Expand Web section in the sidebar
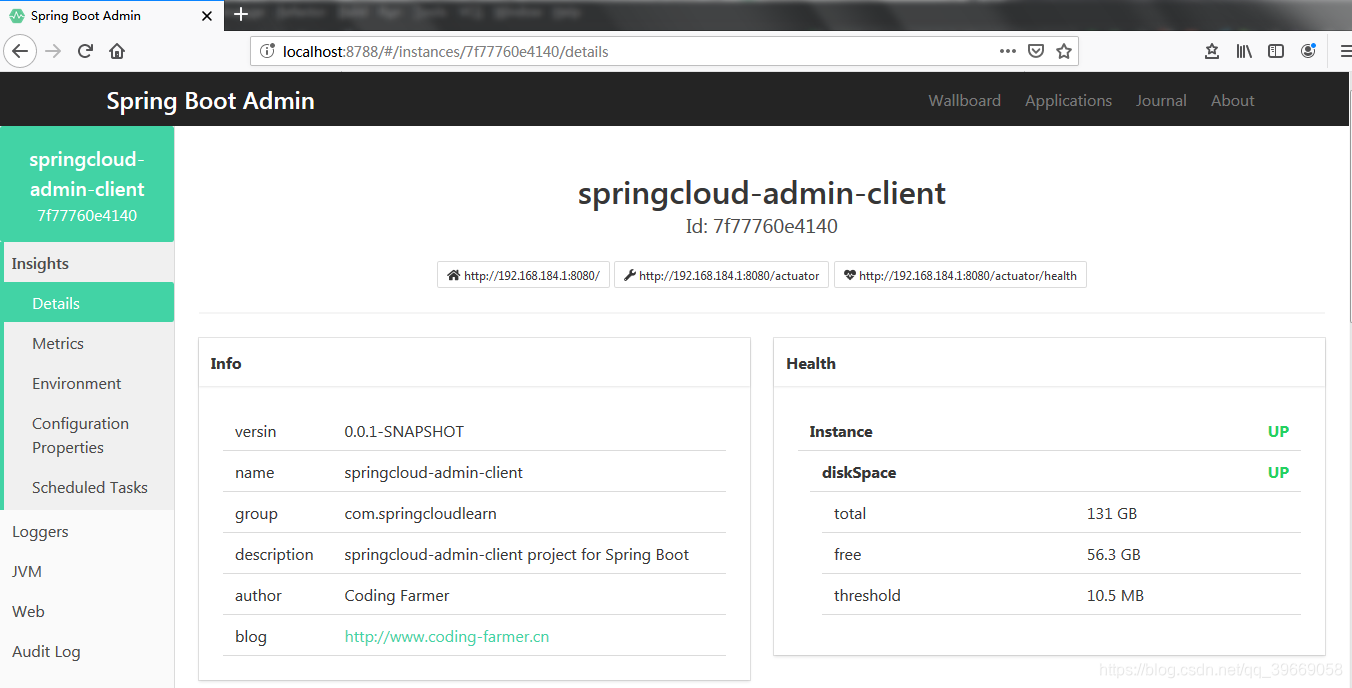1352x688 pixels. 87,611
